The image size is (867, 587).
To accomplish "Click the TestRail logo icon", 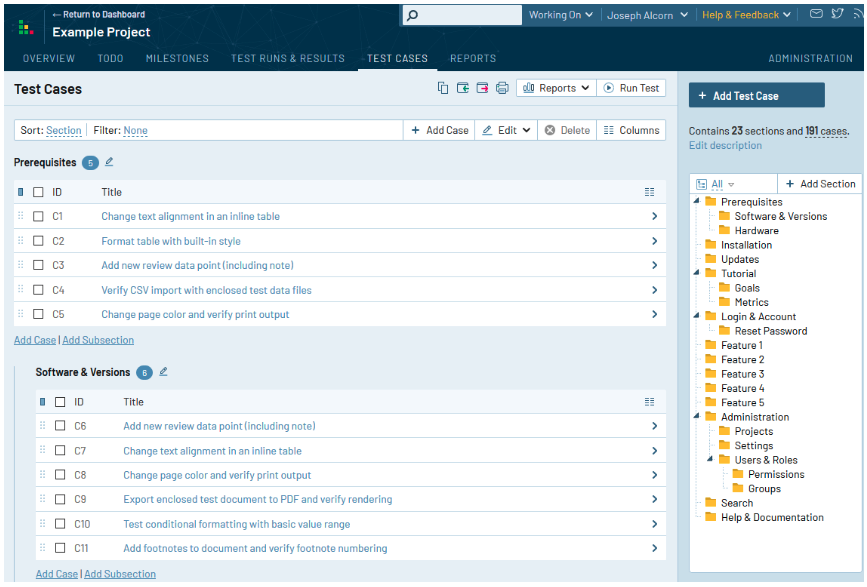I will (25, 27).
